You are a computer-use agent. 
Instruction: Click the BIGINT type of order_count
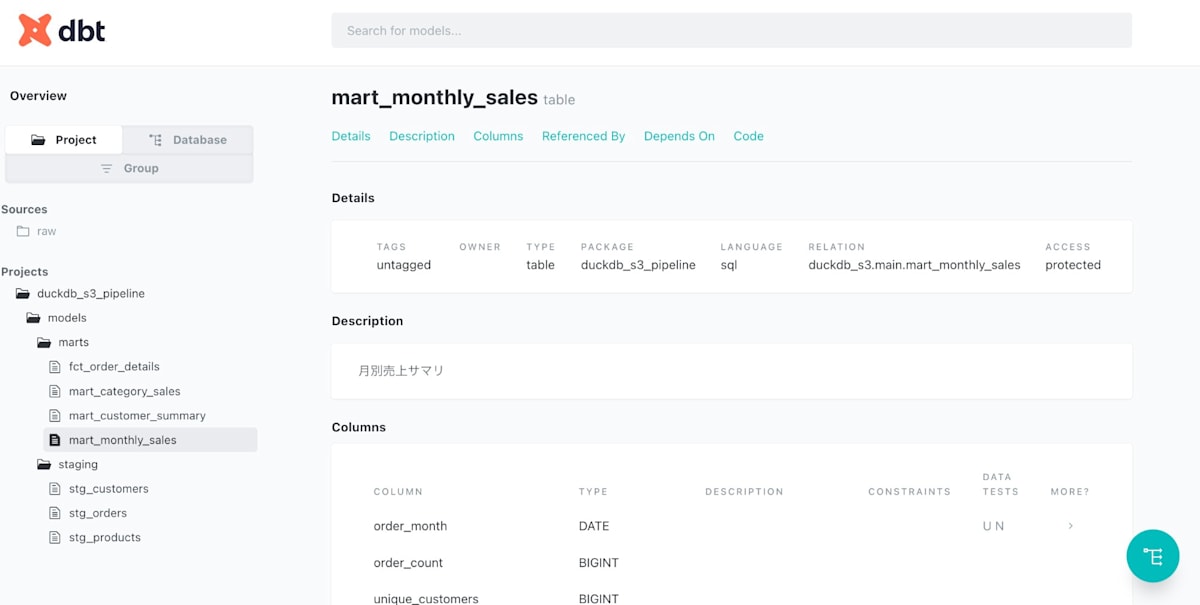point(599,563)
